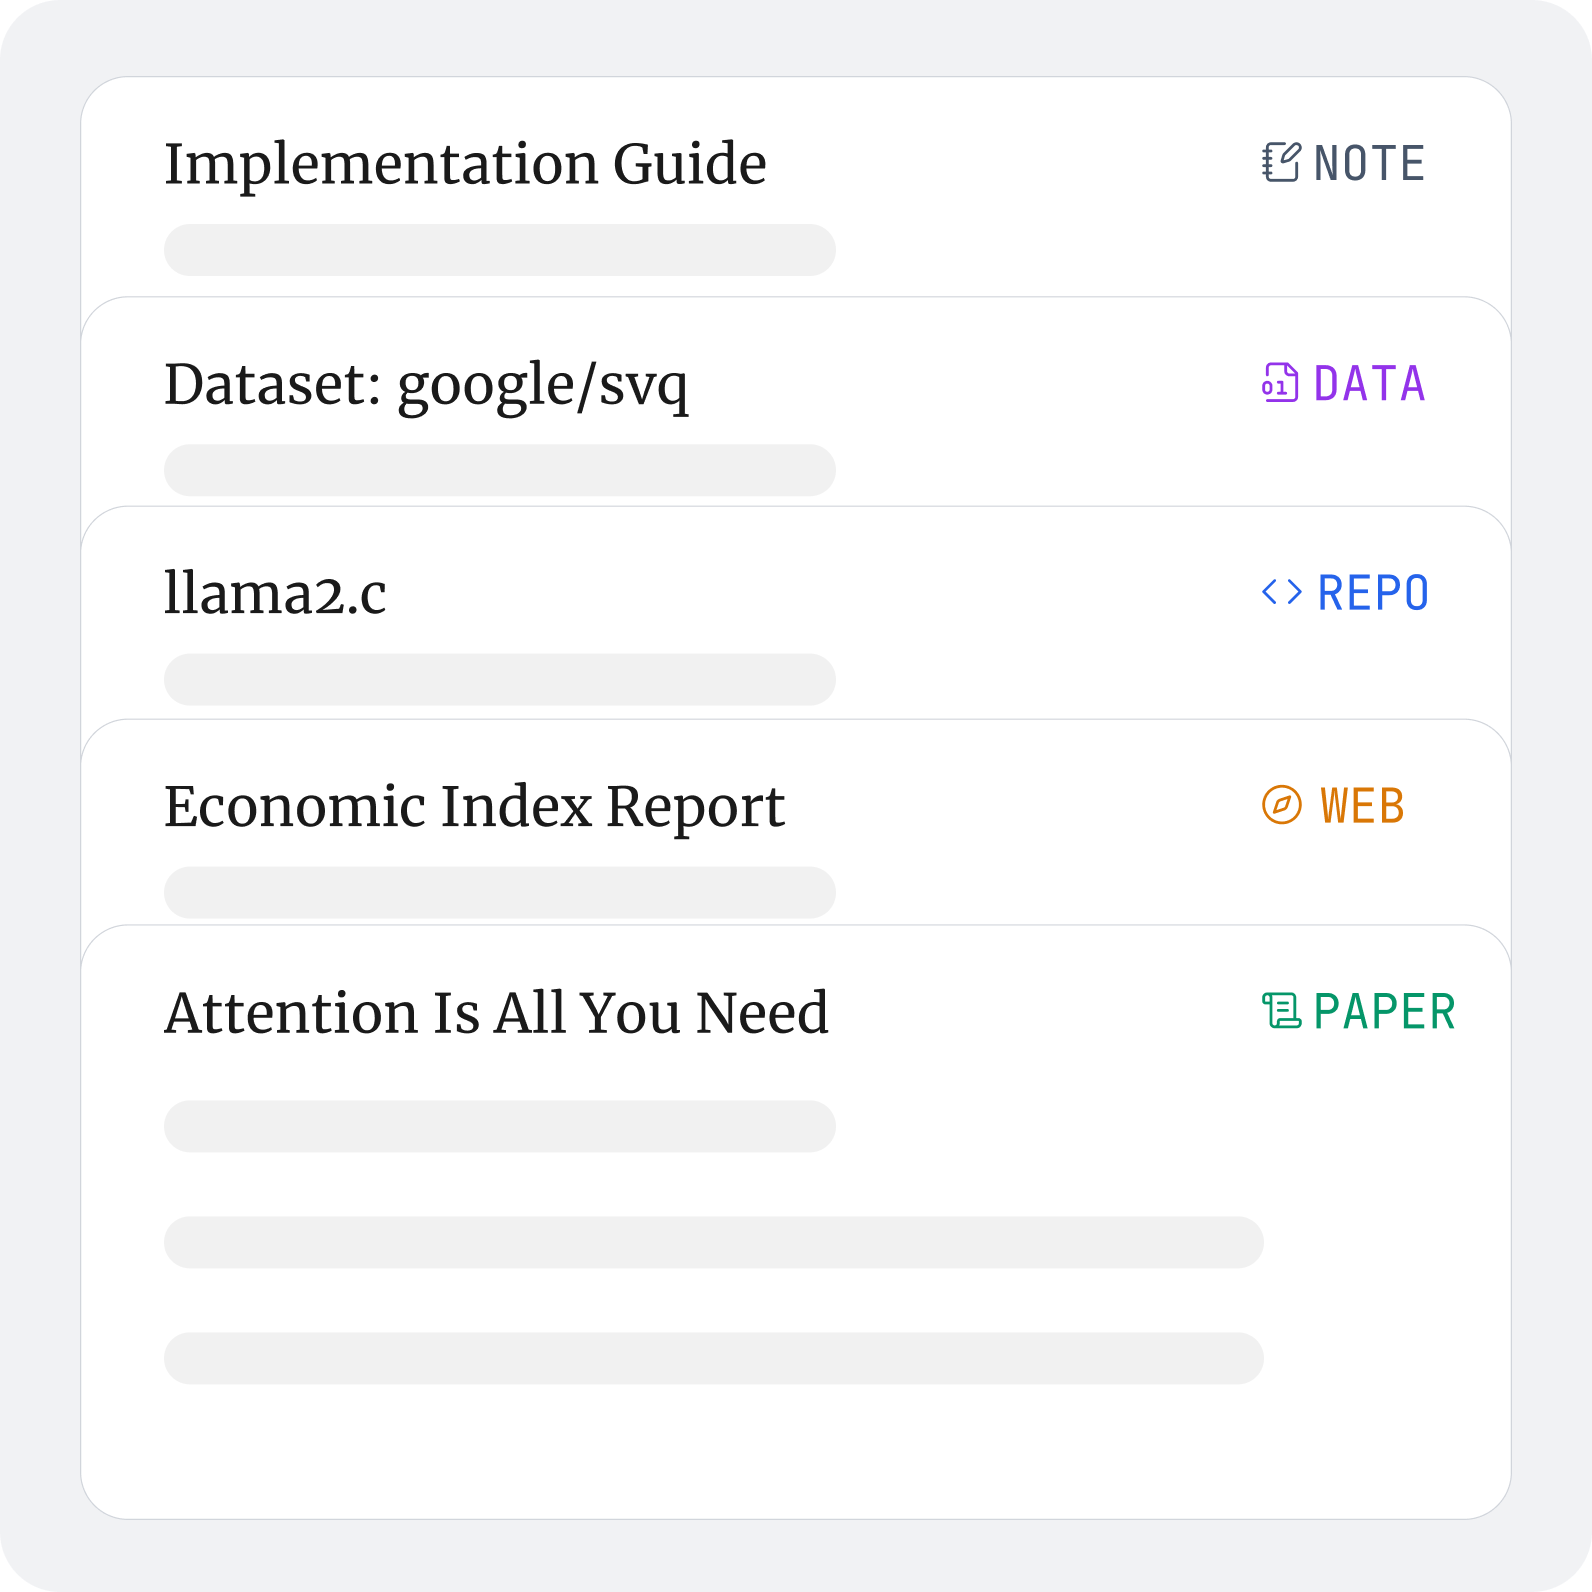Click the binary file icon beside DATA
1592x1592 pixels.
(1280, 384)
